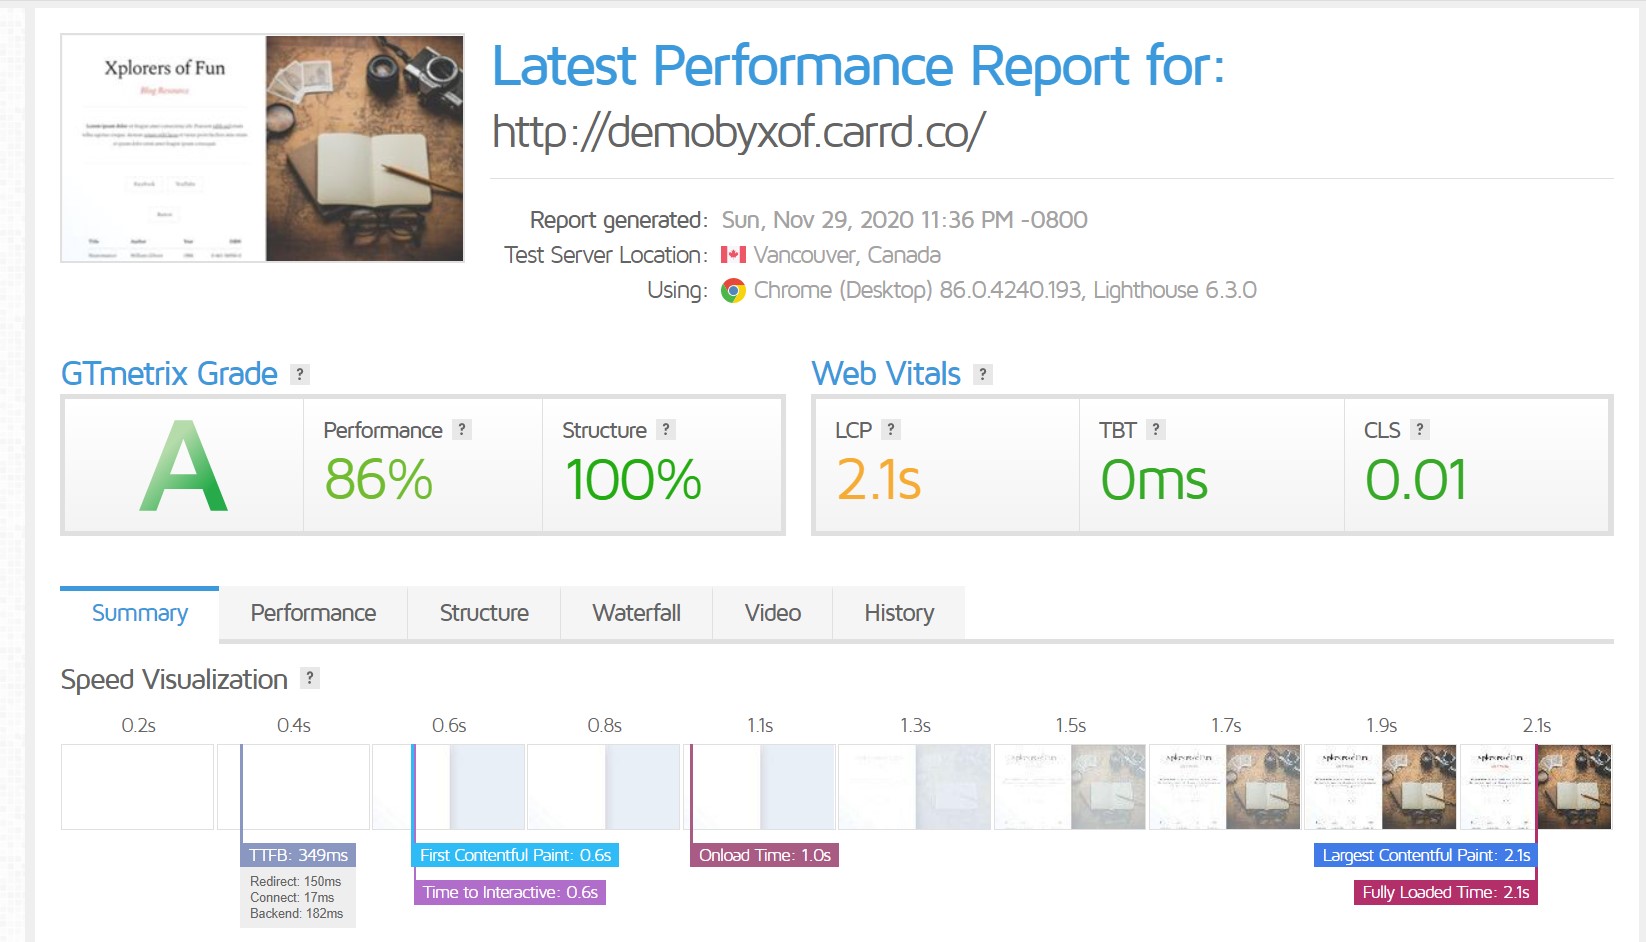Open the CLS help icon

click(1420, 429)
